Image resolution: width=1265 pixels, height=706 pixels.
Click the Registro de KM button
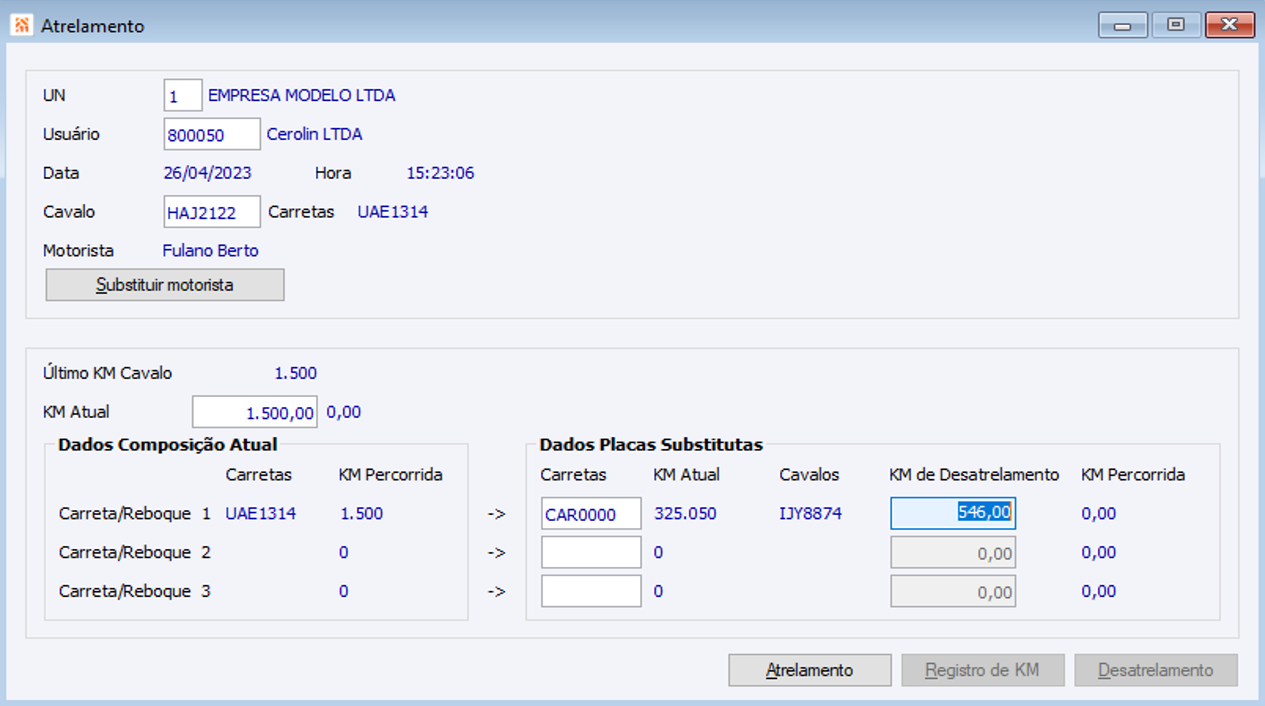click(982, 670)
